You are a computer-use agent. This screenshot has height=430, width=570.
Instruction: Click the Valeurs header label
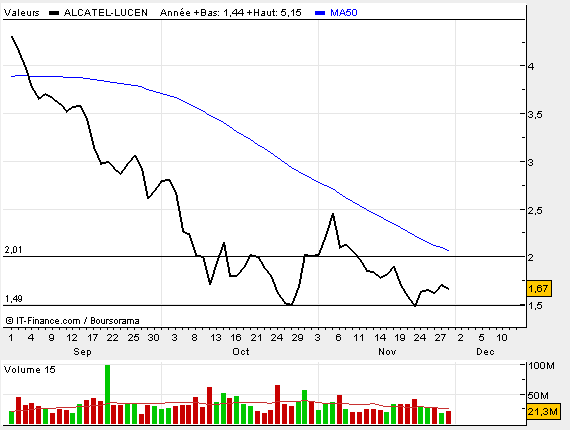tap(21, 13)
